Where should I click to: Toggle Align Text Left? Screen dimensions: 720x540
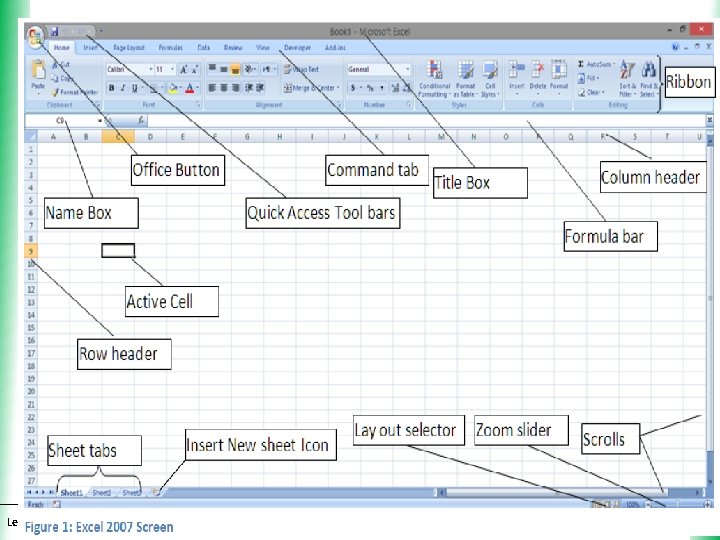click(212, 87)
